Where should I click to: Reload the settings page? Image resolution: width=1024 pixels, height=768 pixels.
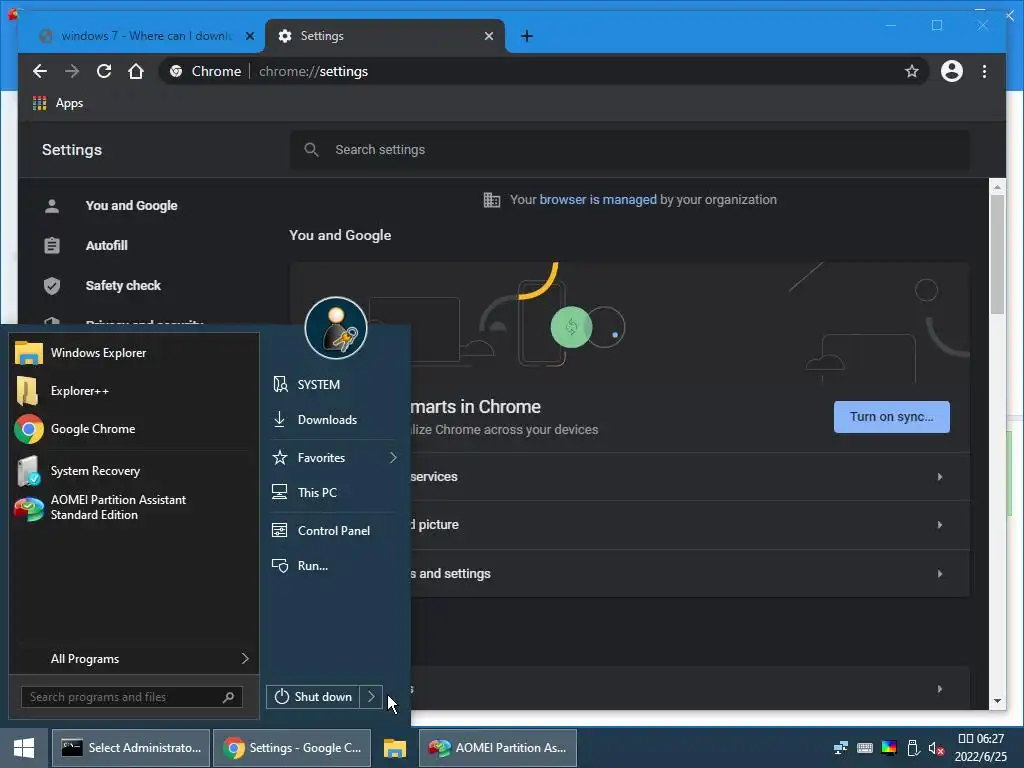104,71
